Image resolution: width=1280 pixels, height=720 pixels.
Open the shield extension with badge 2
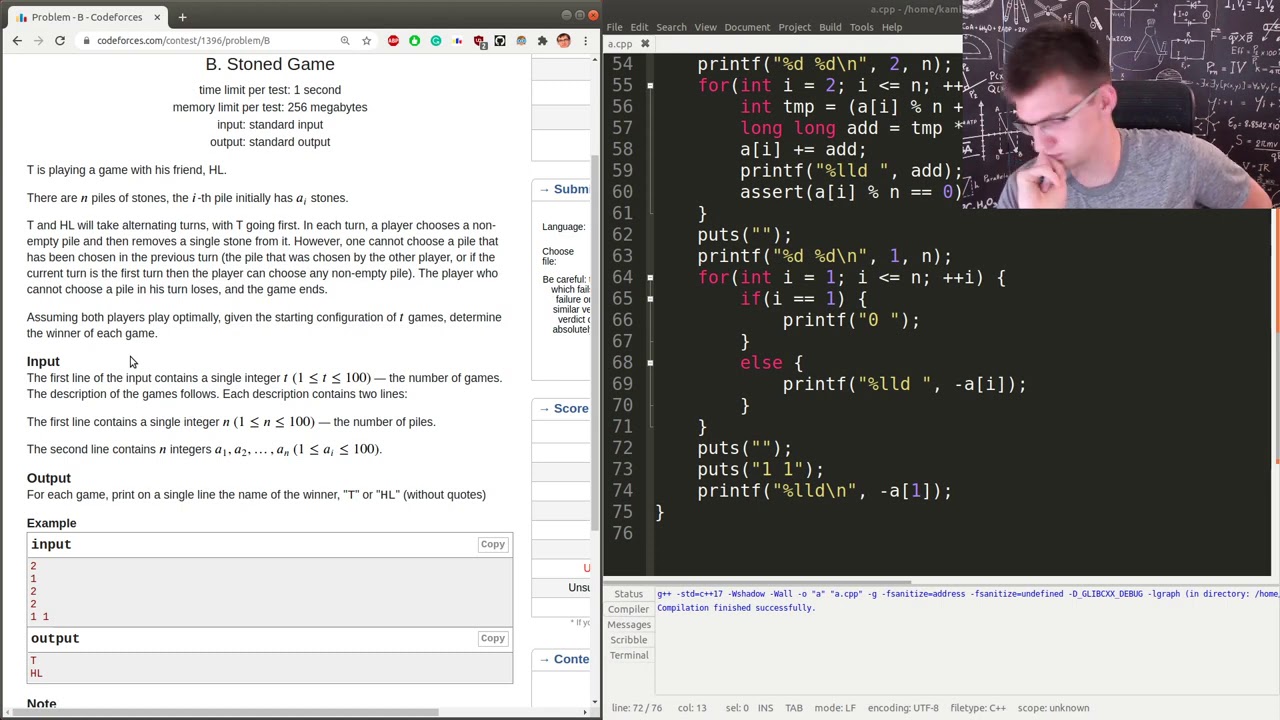click(x=479, y=41)
